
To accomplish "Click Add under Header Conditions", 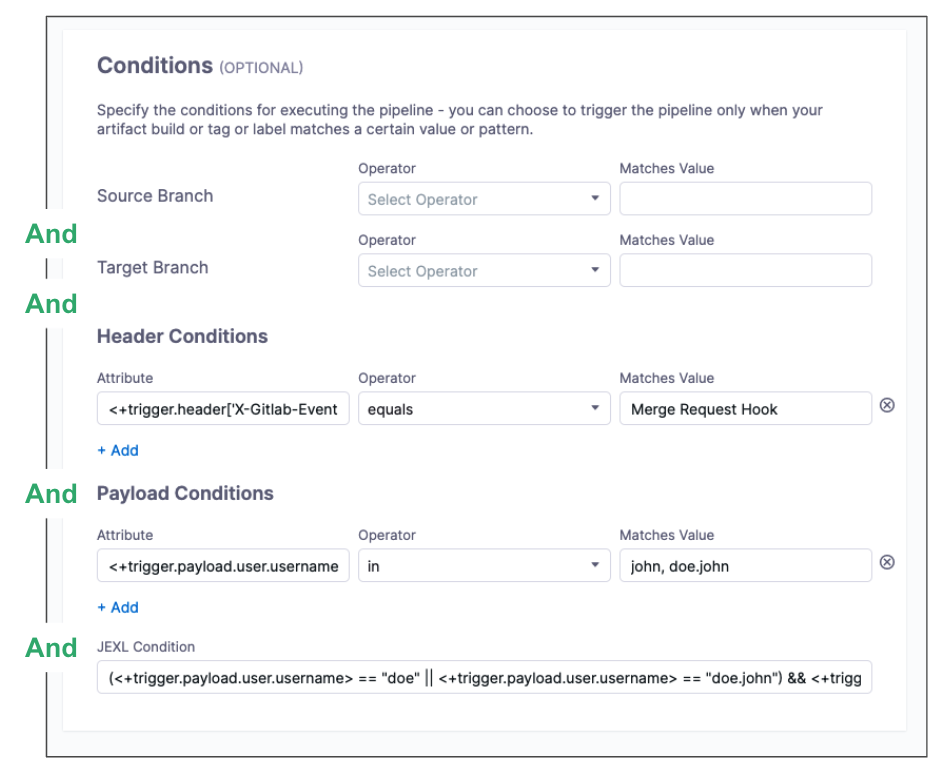I will click(118, 451).
